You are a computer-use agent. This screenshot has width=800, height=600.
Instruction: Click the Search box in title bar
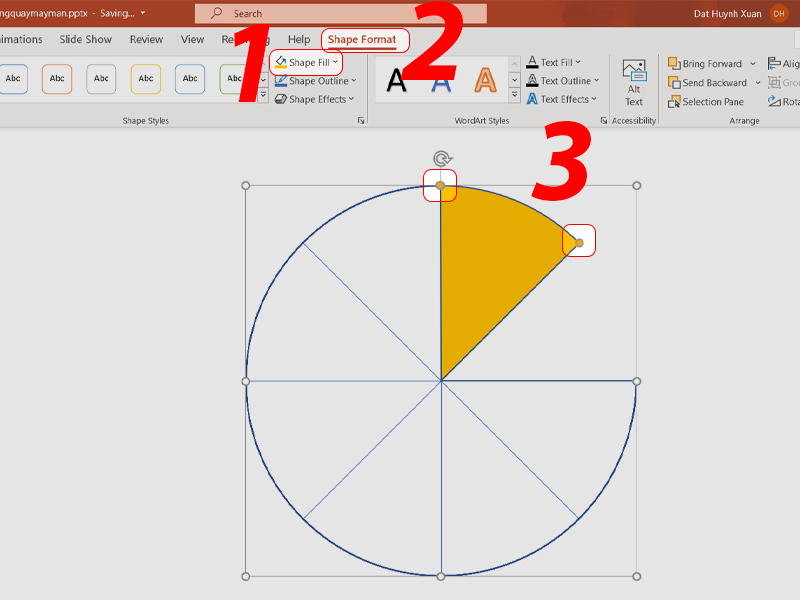click(x=340, y=14)
